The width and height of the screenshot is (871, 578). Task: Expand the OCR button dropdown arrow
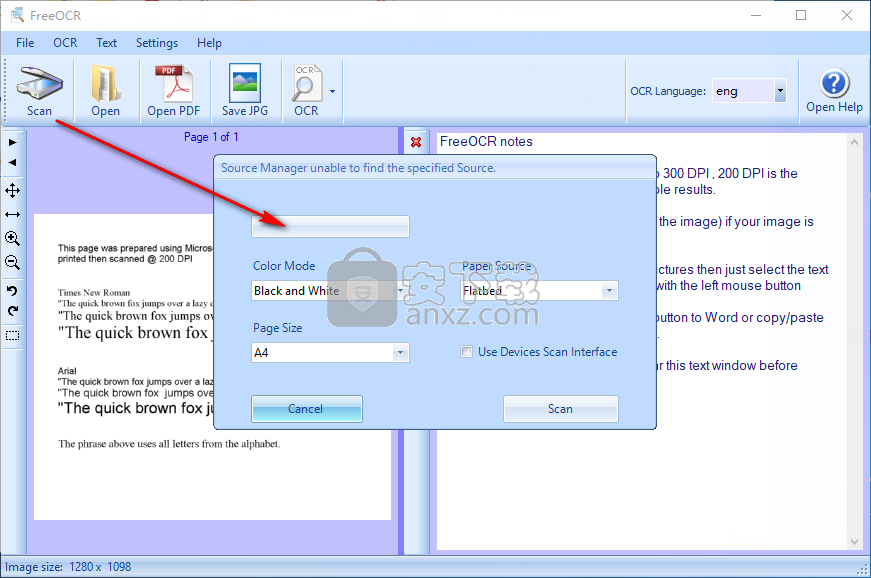pos(332,92)
